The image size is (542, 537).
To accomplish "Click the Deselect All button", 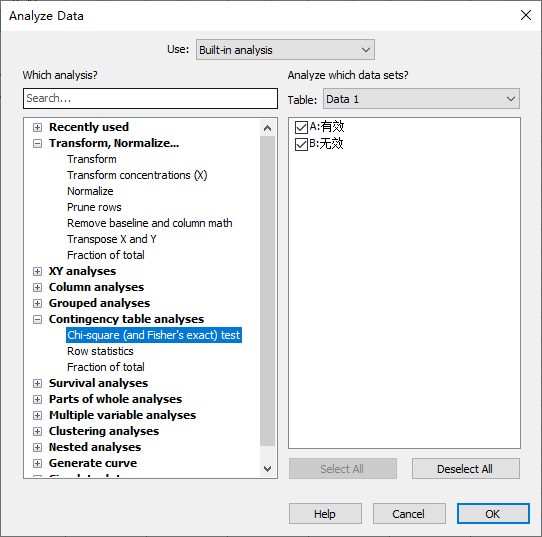I will pyautogui.click(x=465, y=469).
